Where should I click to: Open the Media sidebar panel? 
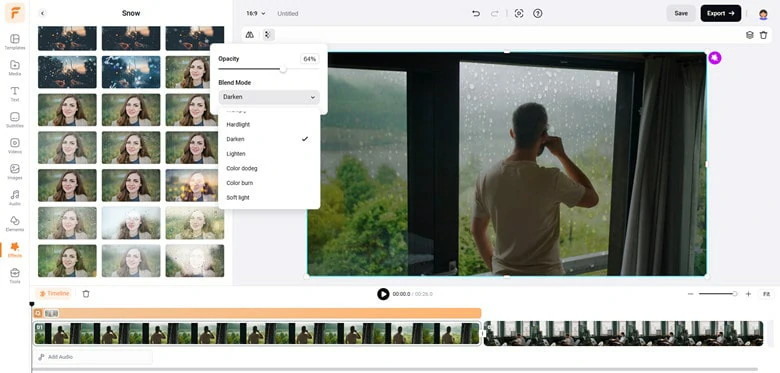[x=14, y=68]
